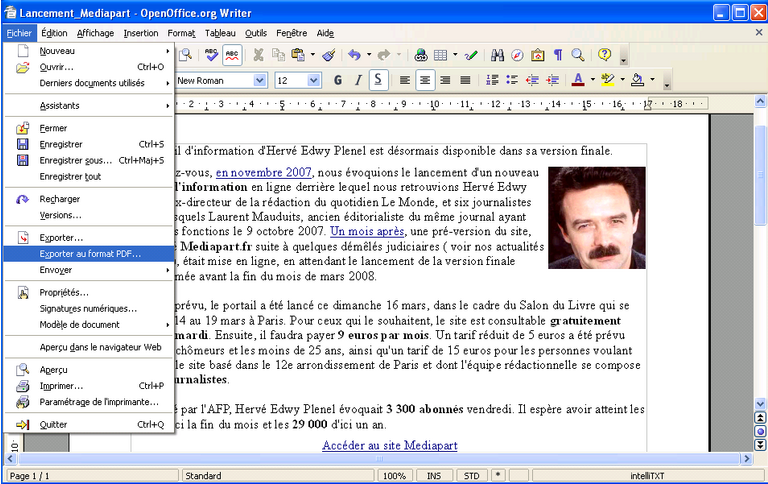Open the Navigator compass icon

click(x=517, y=55)
